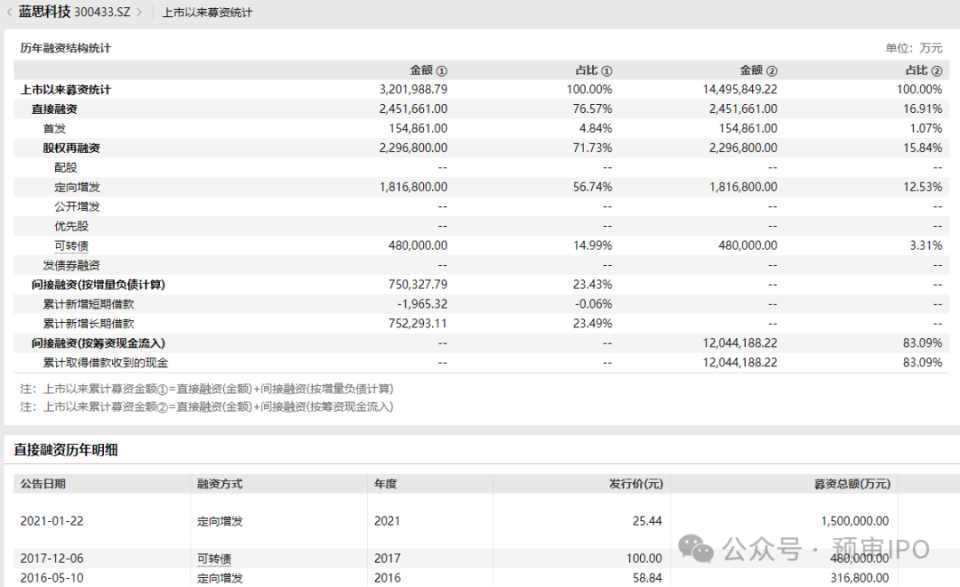Click the 占比① column header
Viewport: 960px width, 587px height.
tap(593, 70)
